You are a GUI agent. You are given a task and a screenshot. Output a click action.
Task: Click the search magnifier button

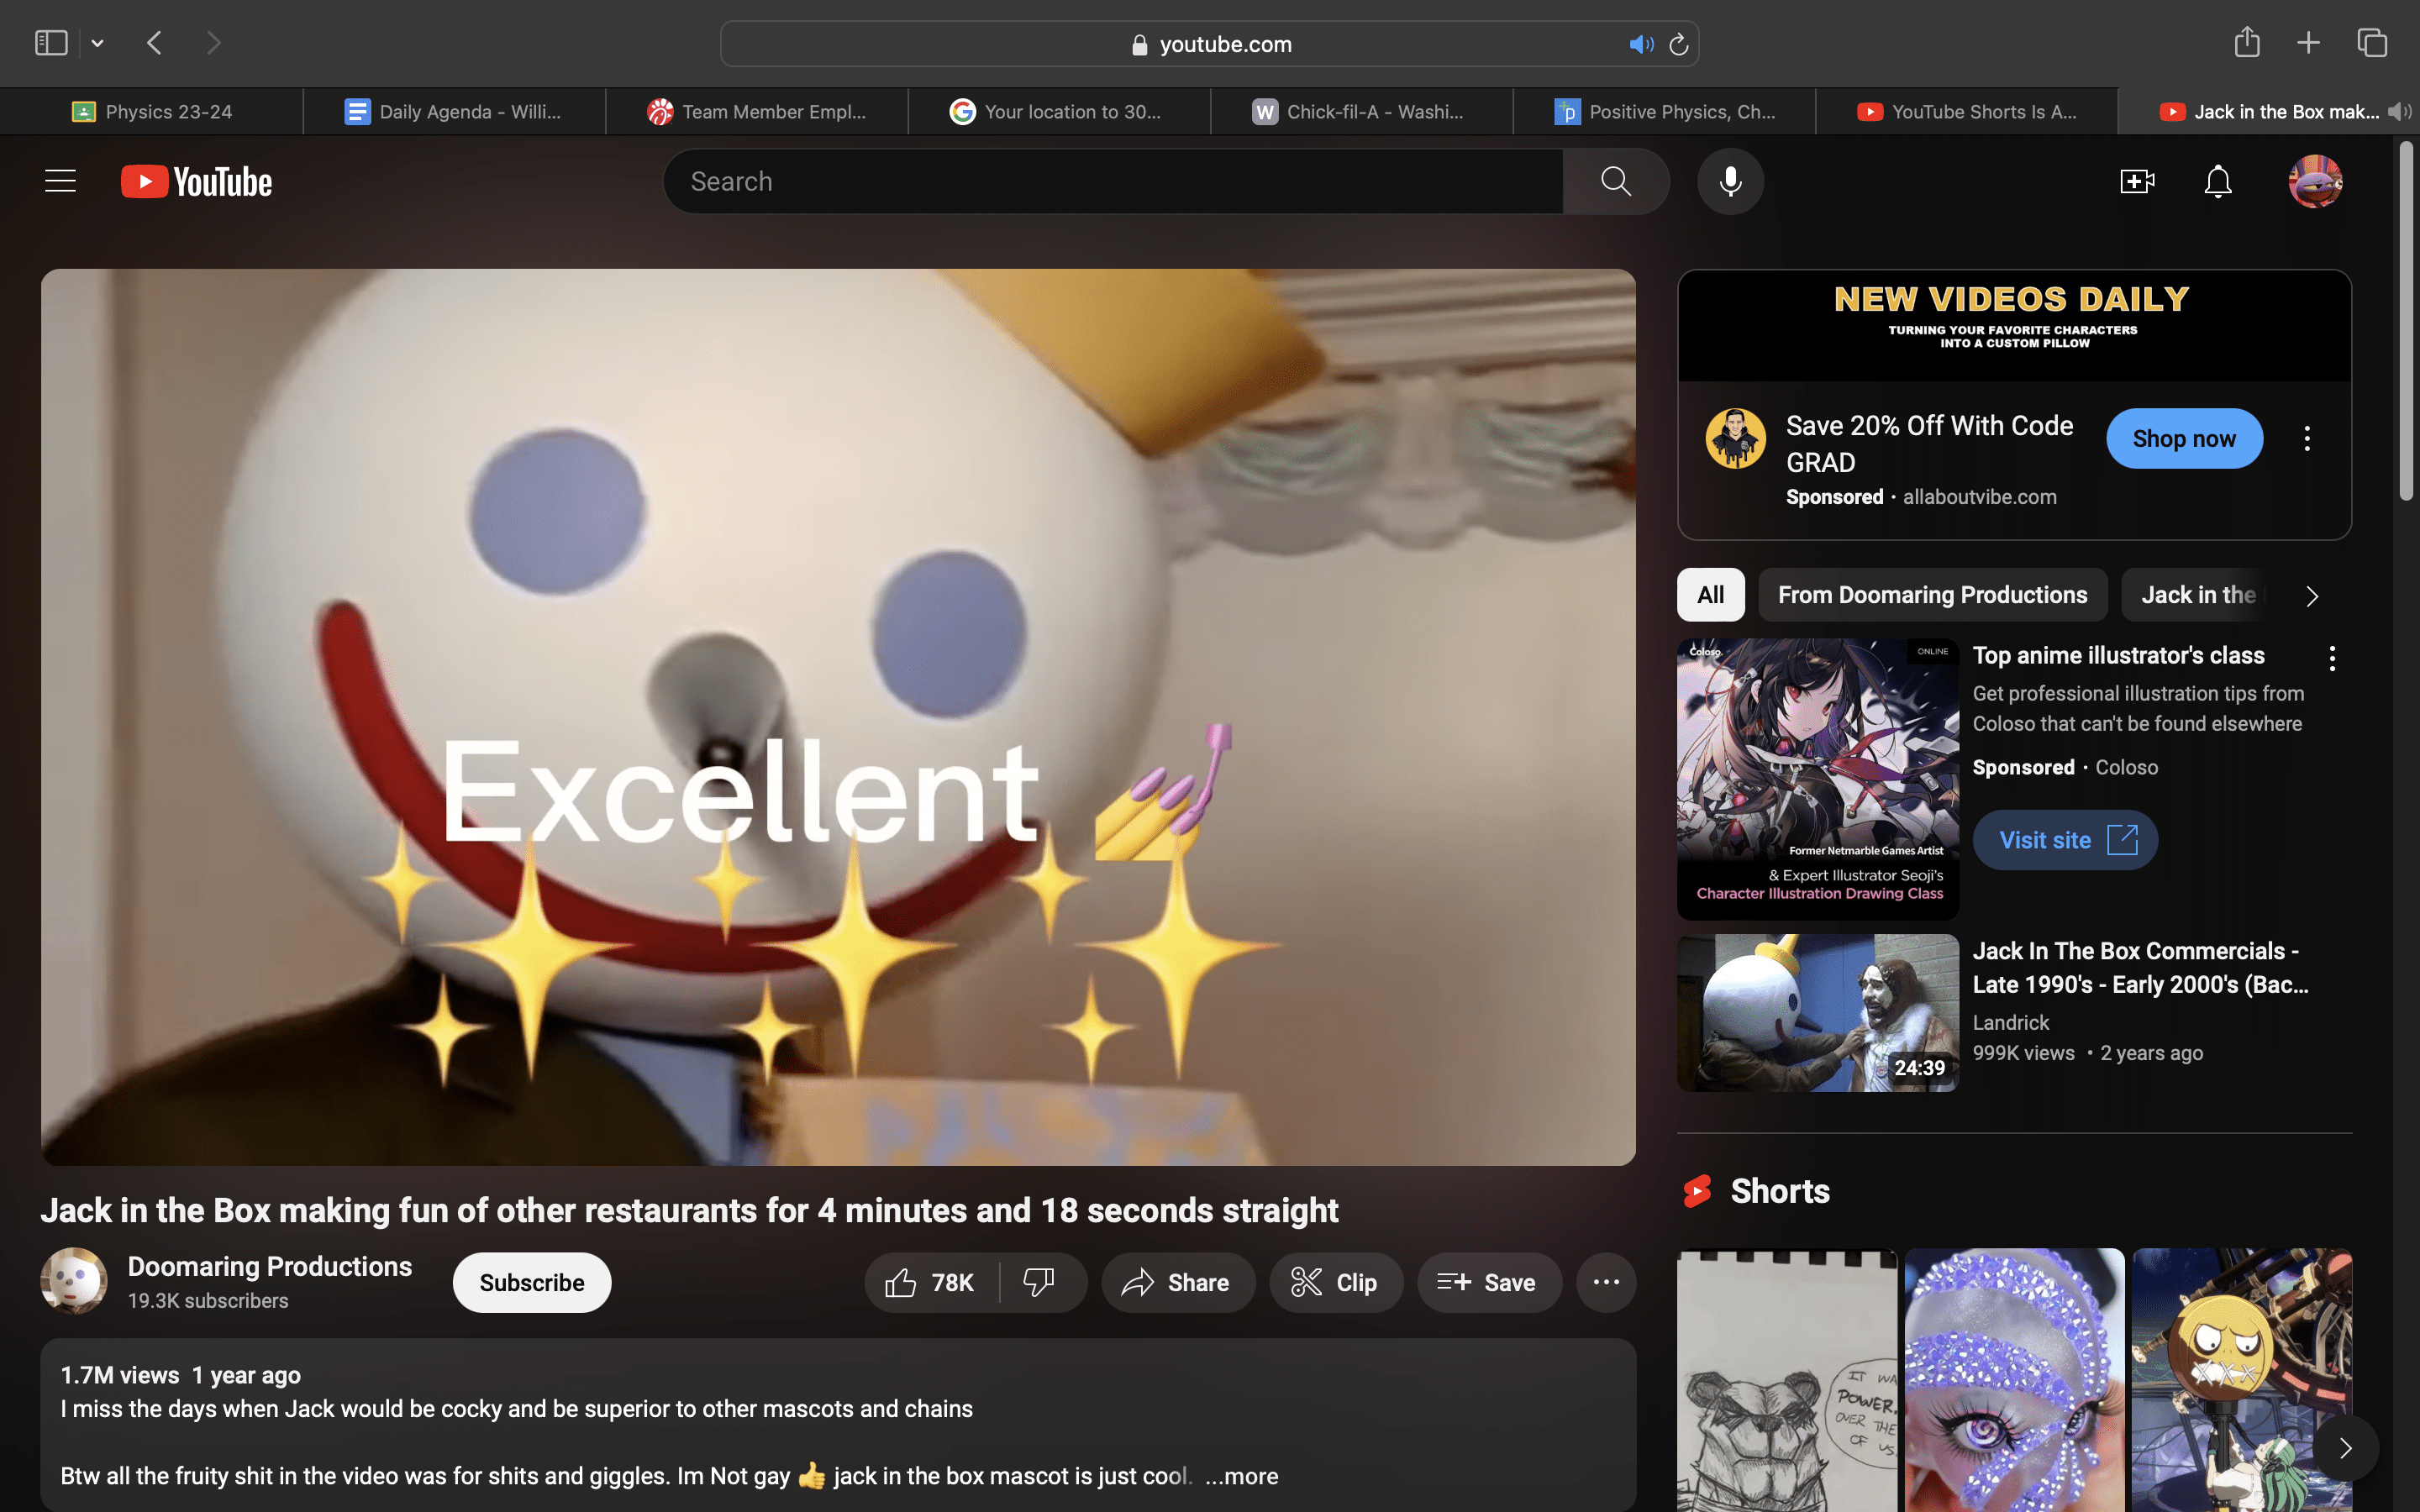[1615, 181]
